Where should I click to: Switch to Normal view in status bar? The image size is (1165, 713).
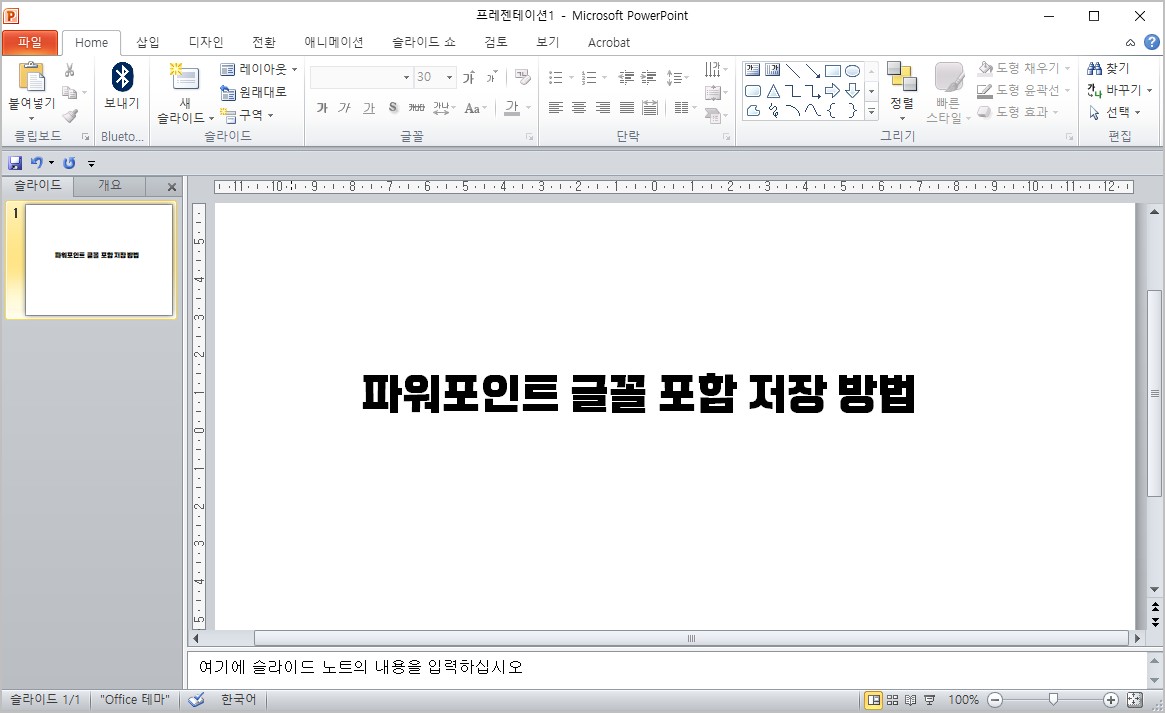tap(874, 700)
